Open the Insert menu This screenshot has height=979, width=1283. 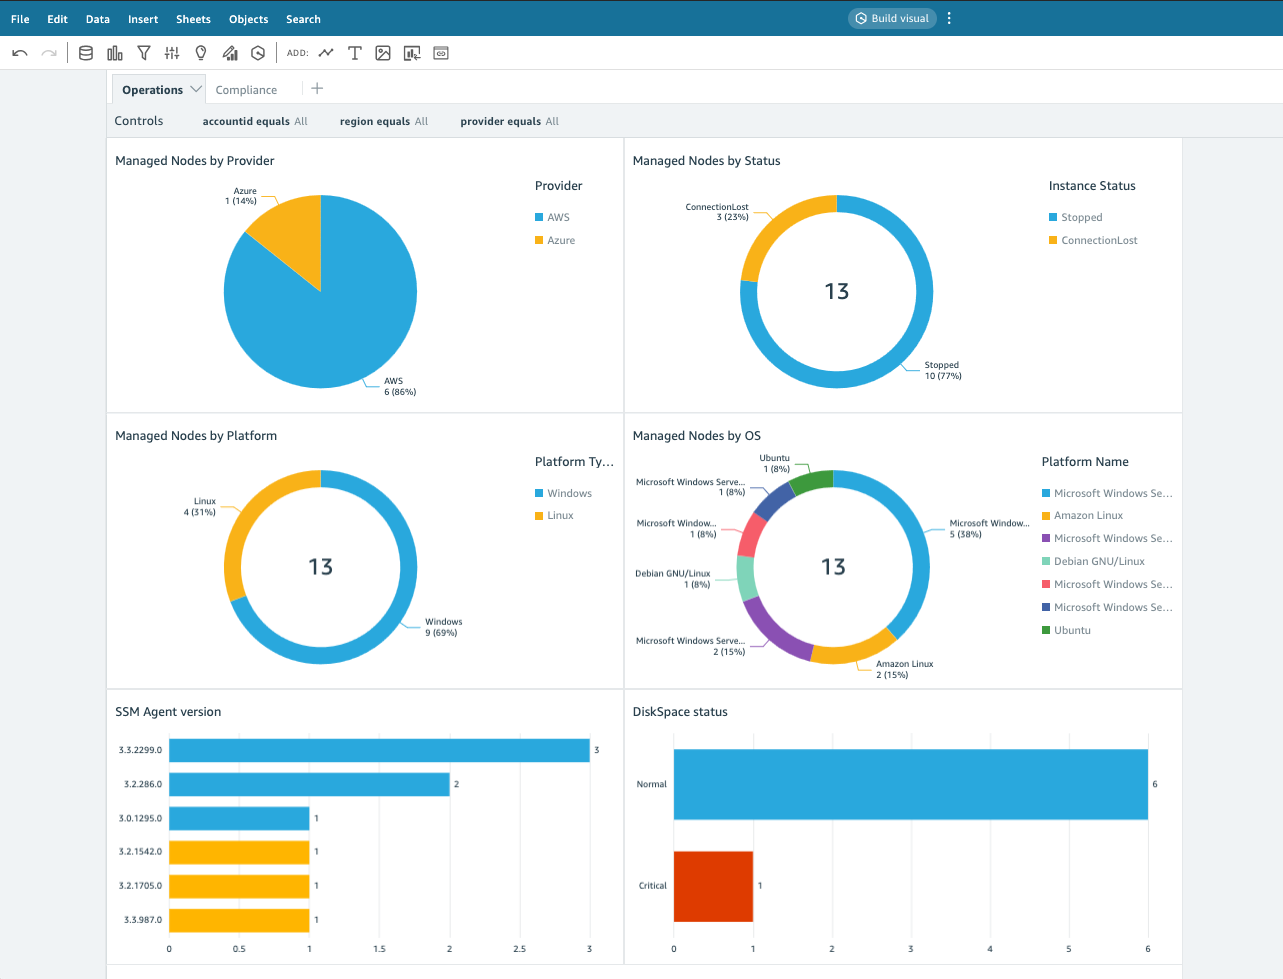tap(143, 19)
